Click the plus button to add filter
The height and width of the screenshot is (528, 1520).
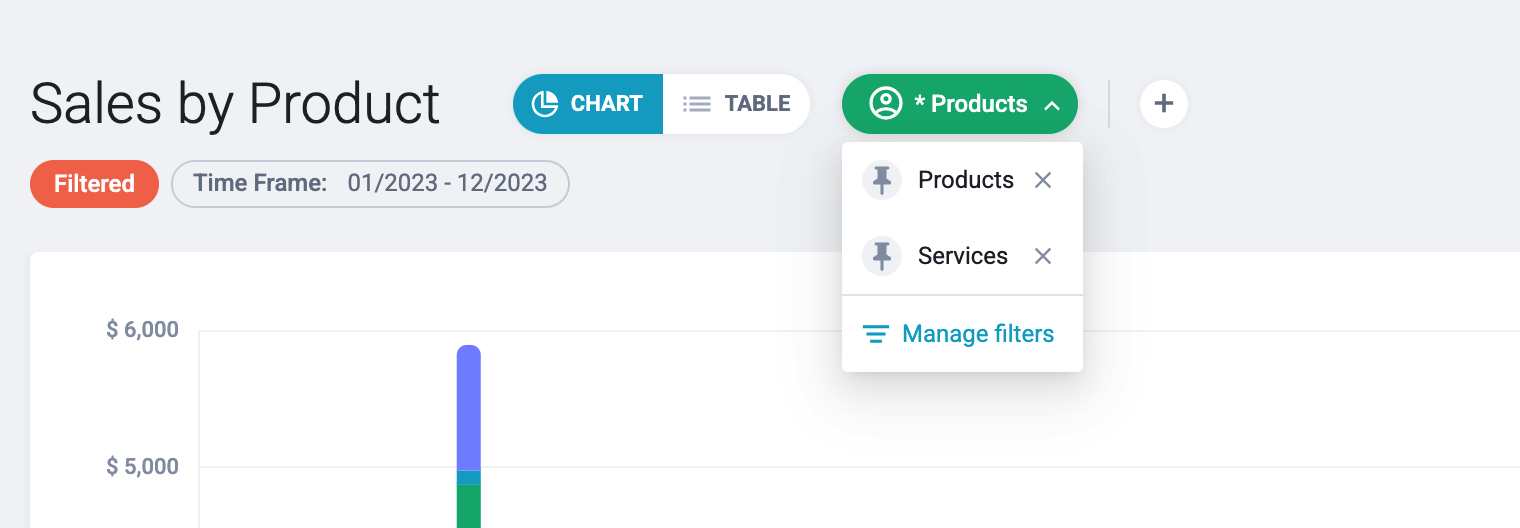pyautogui.click(x=1164, y=104)
